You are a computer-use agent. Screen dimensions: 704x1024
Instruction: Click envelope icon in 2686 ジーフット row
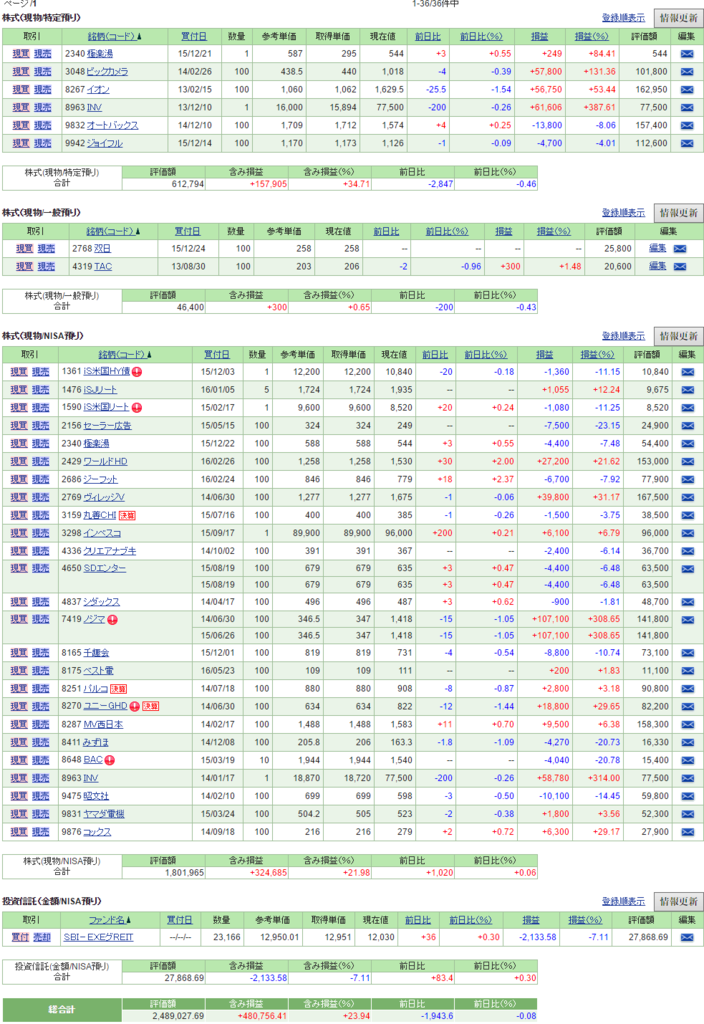[x=686, y=479]
